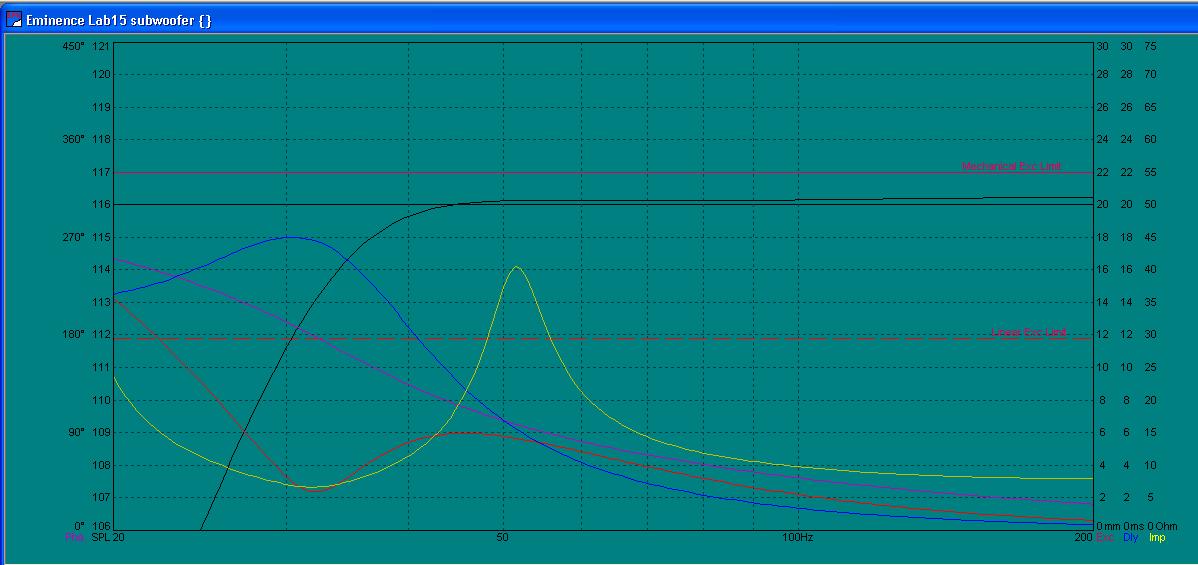This screenshot has width=1198, height=565.
Task: Click the 117 SPL axis value
Action: click(101, 172)
